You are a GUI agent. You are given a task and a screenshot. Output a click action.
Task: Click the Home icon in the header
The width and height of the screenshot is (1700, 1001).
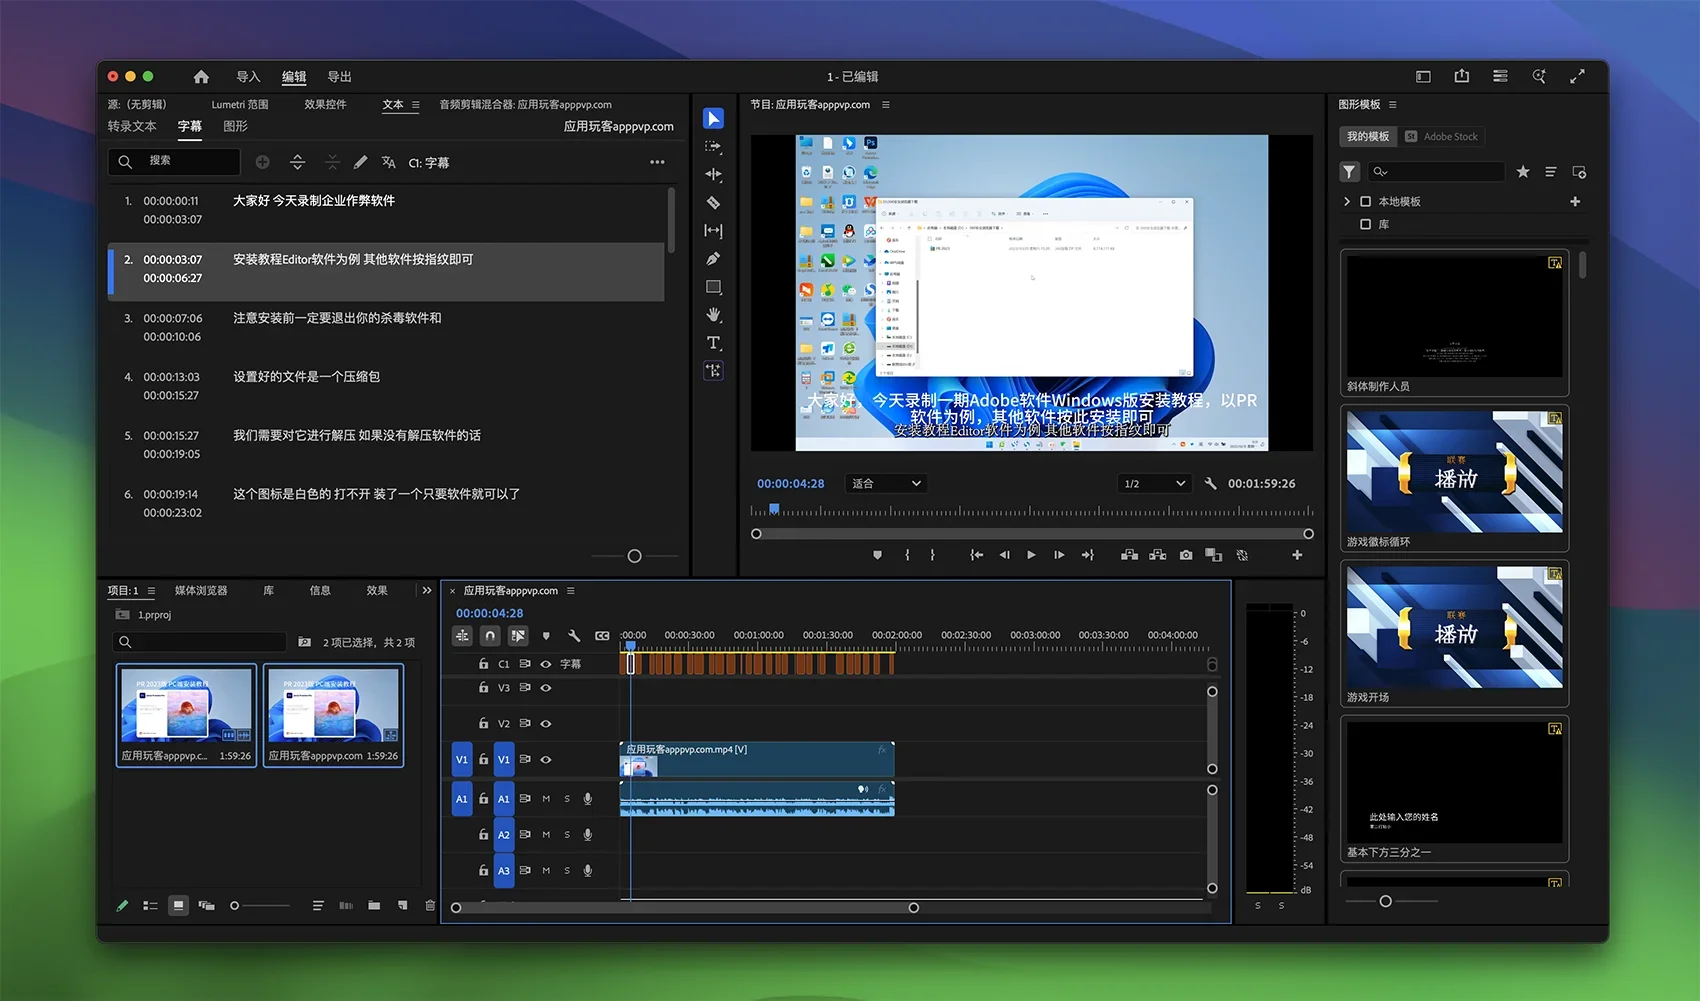[x=201, y=77]
